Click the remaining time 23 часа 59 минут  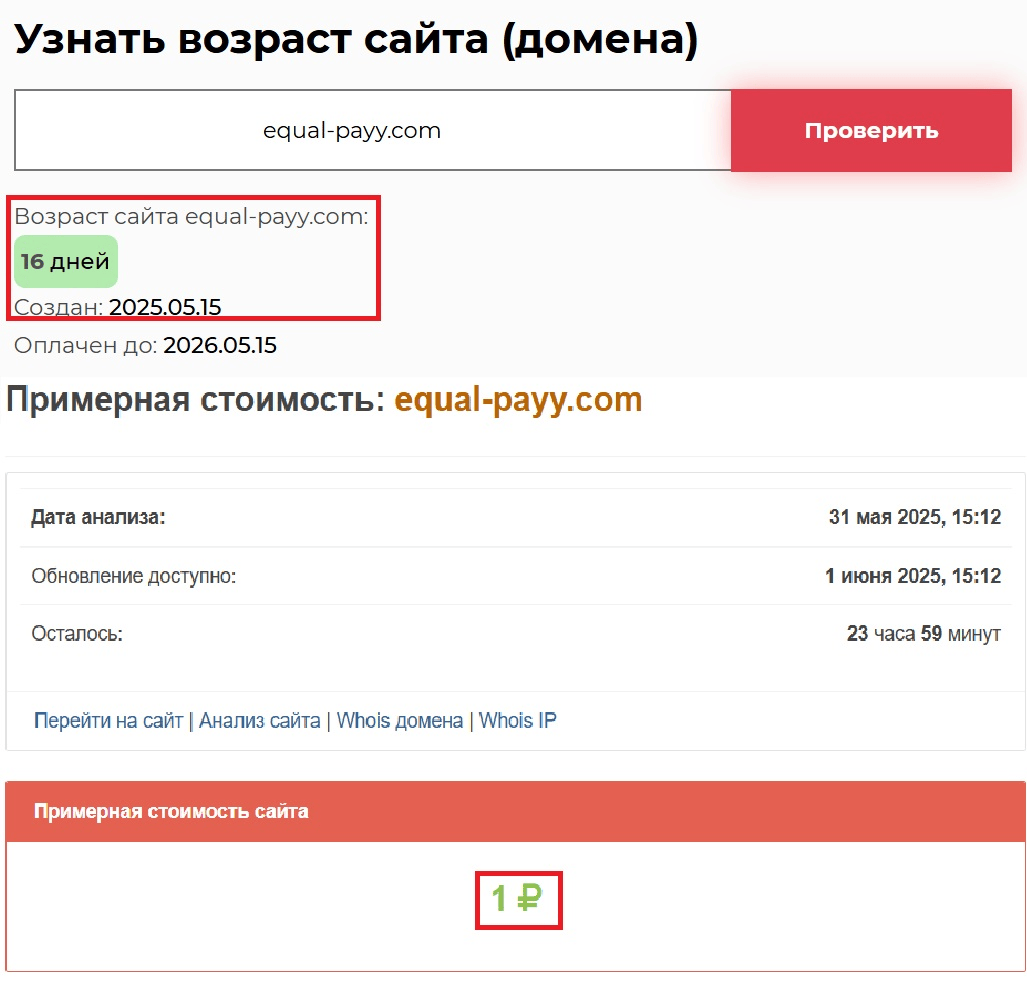923,634
